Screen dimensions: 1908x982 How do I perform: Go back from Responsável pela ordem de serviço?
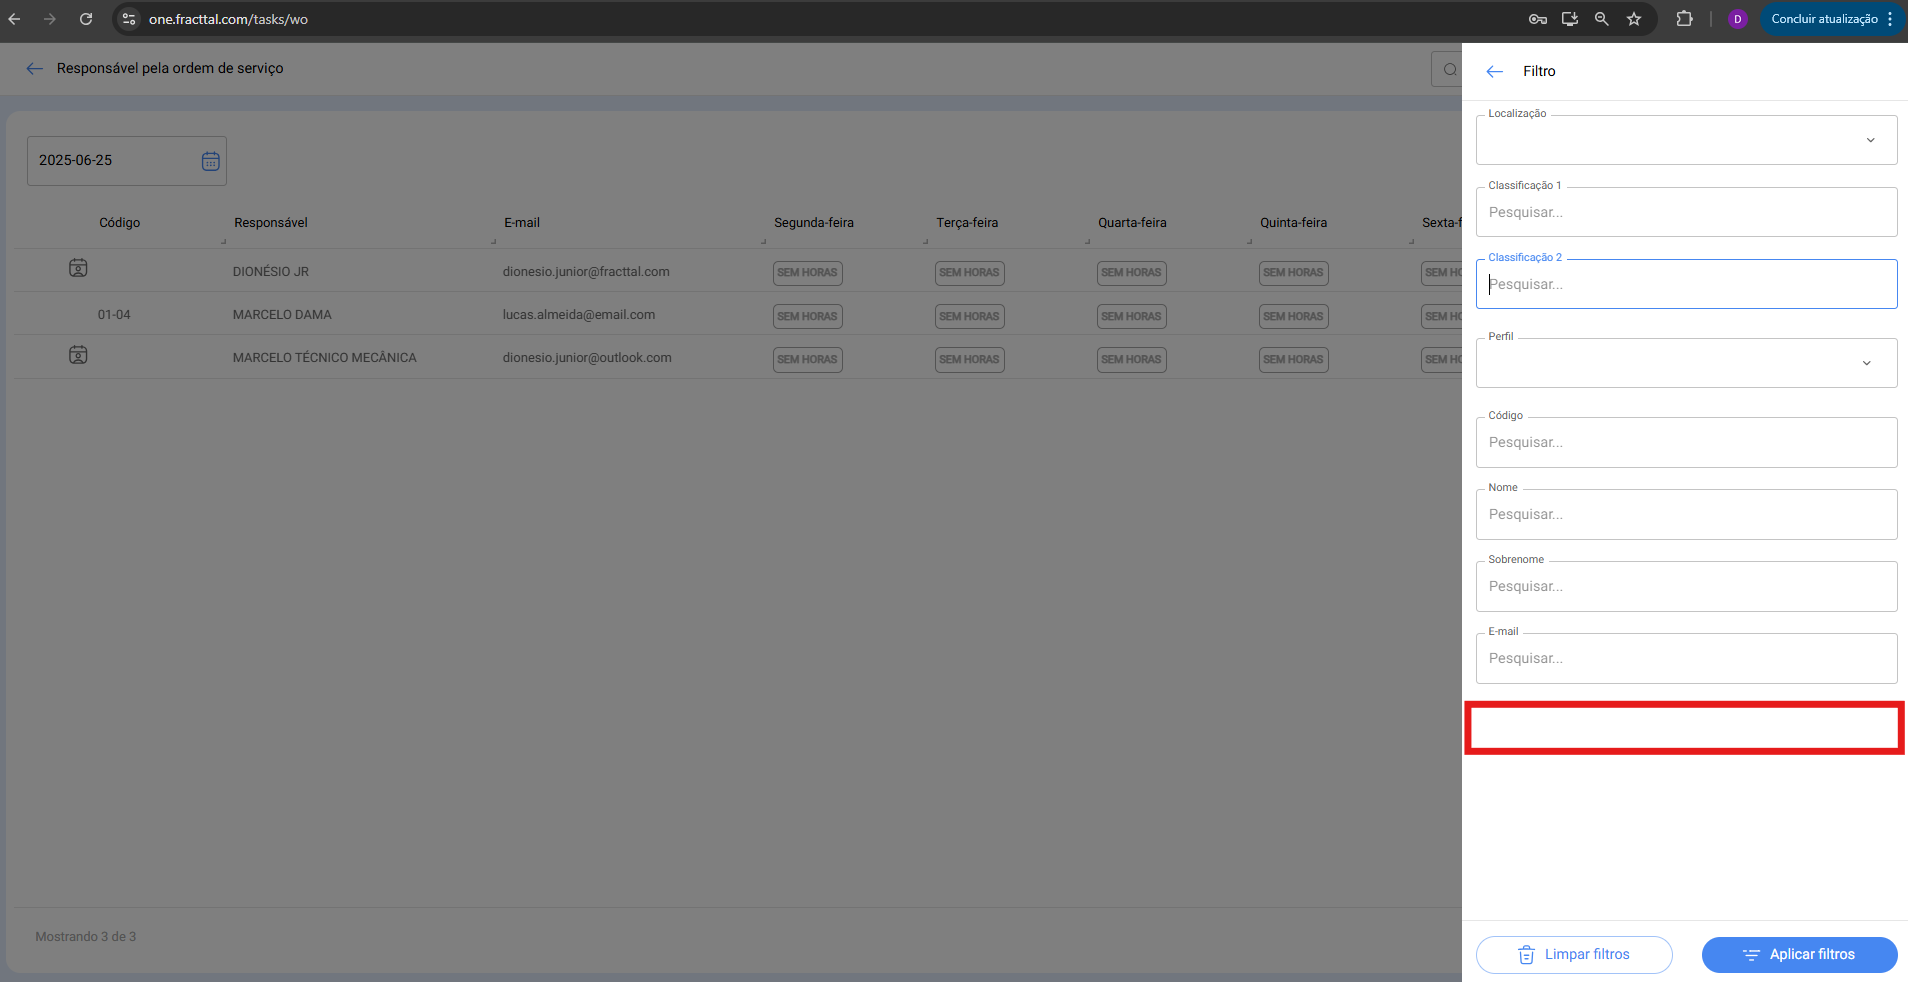35,68
